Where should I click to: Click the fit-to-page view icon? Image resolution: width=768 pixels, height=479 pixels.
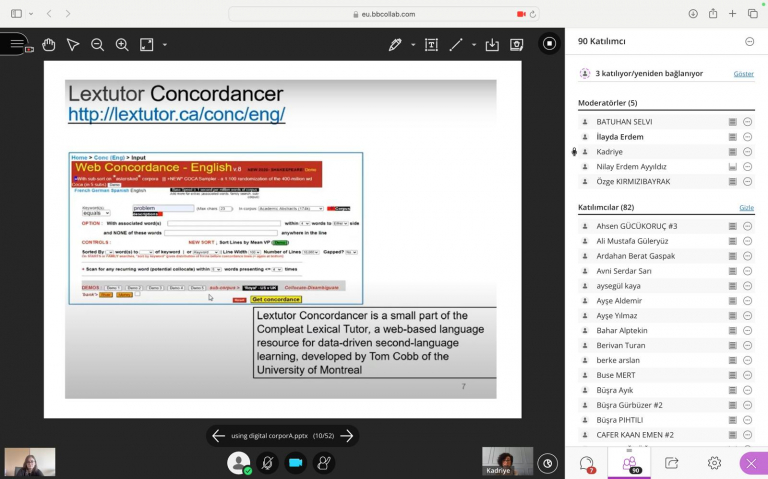click(x=146, y=45)
